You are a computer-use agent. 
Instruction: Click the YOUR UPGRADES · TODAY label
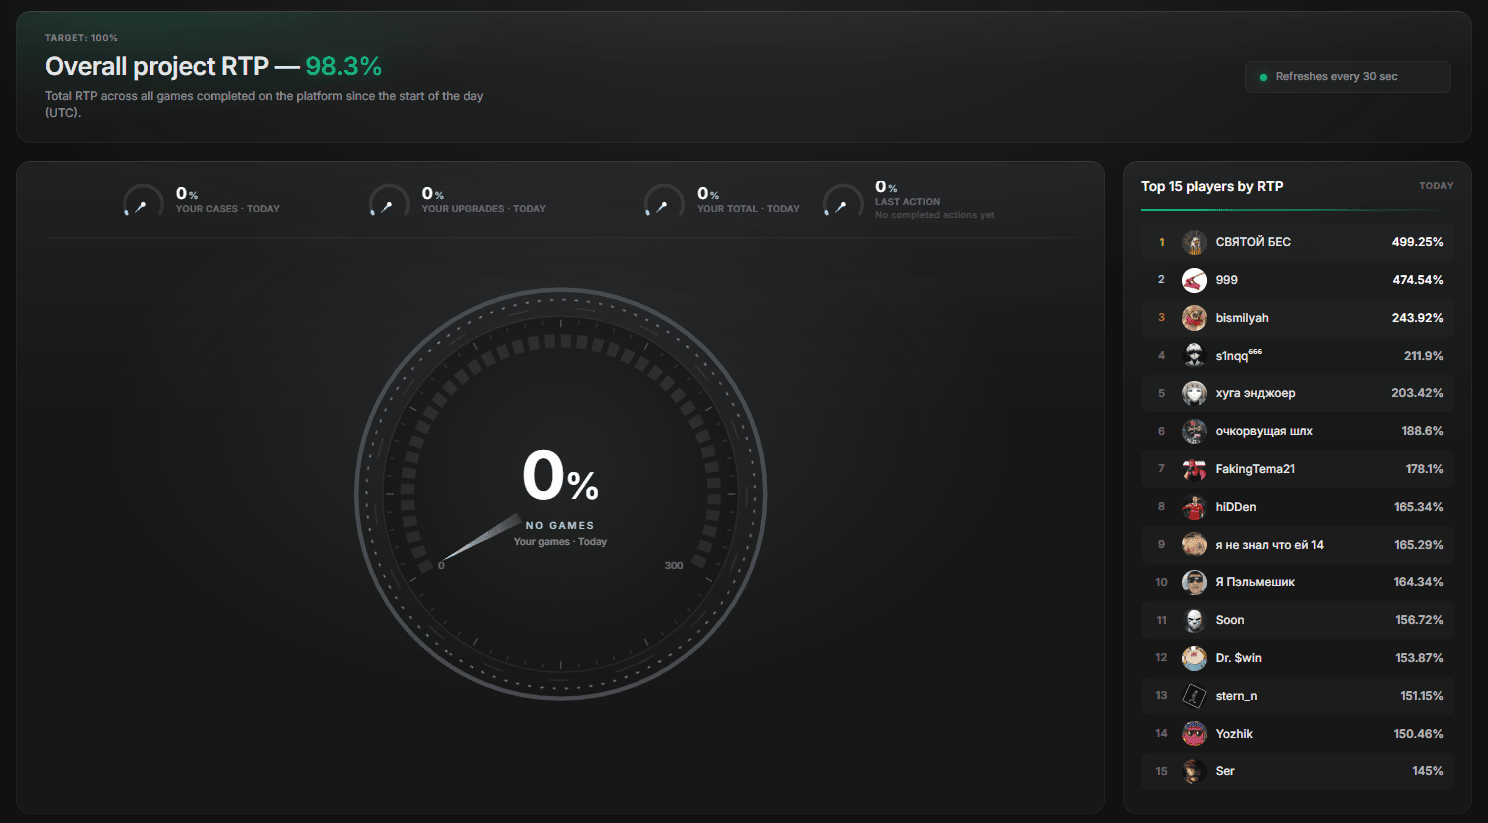coord(483,209)
